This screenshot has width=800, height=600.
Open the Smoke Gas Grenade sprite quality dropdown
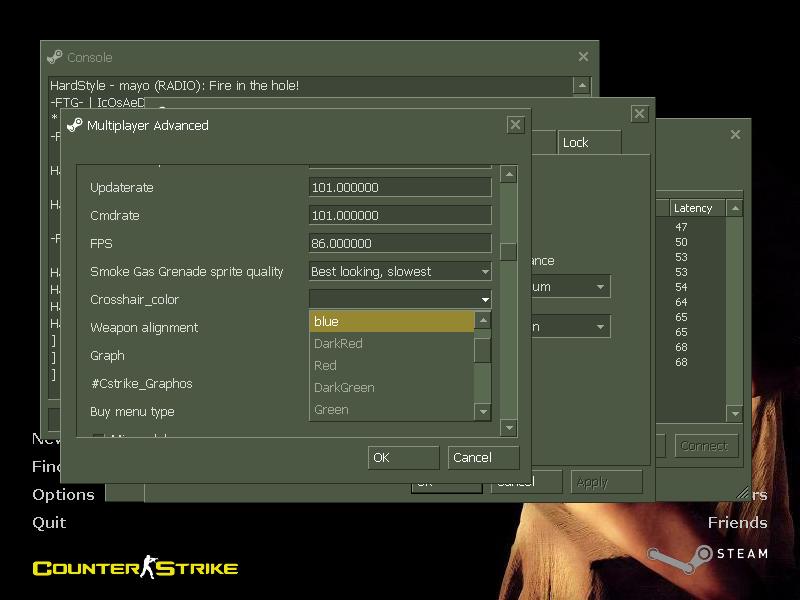pyautogui.click(x=400, y=271)
